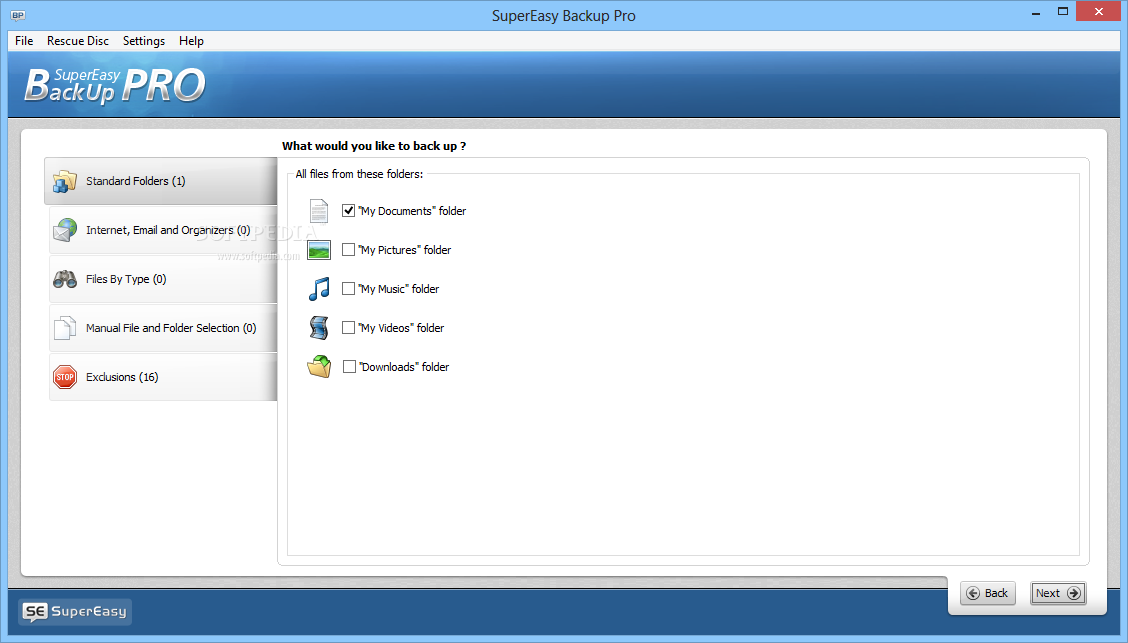Open the Rescue Disc menu
The image size is (1128, 643).
tap(78, 41)
